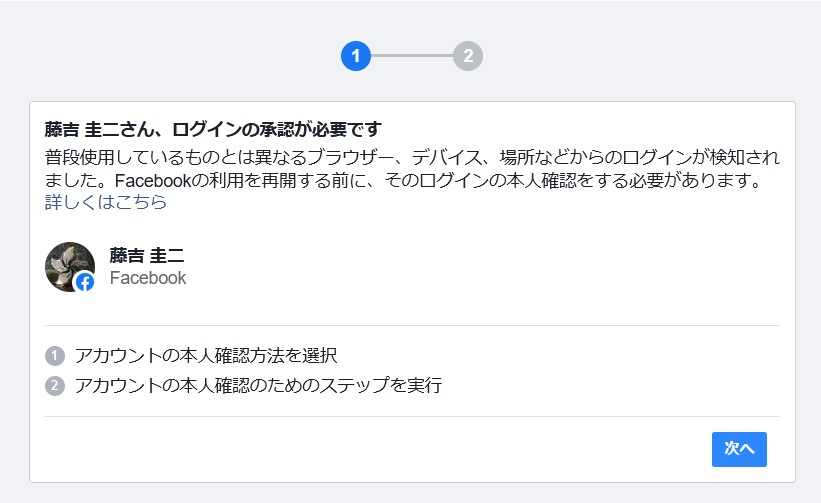The width and height of the screenshot is (821, 503).
Task: Click the heading 藤吉 圭二さん、ログインの承認が必要です
Action: (x=213, y=129)
